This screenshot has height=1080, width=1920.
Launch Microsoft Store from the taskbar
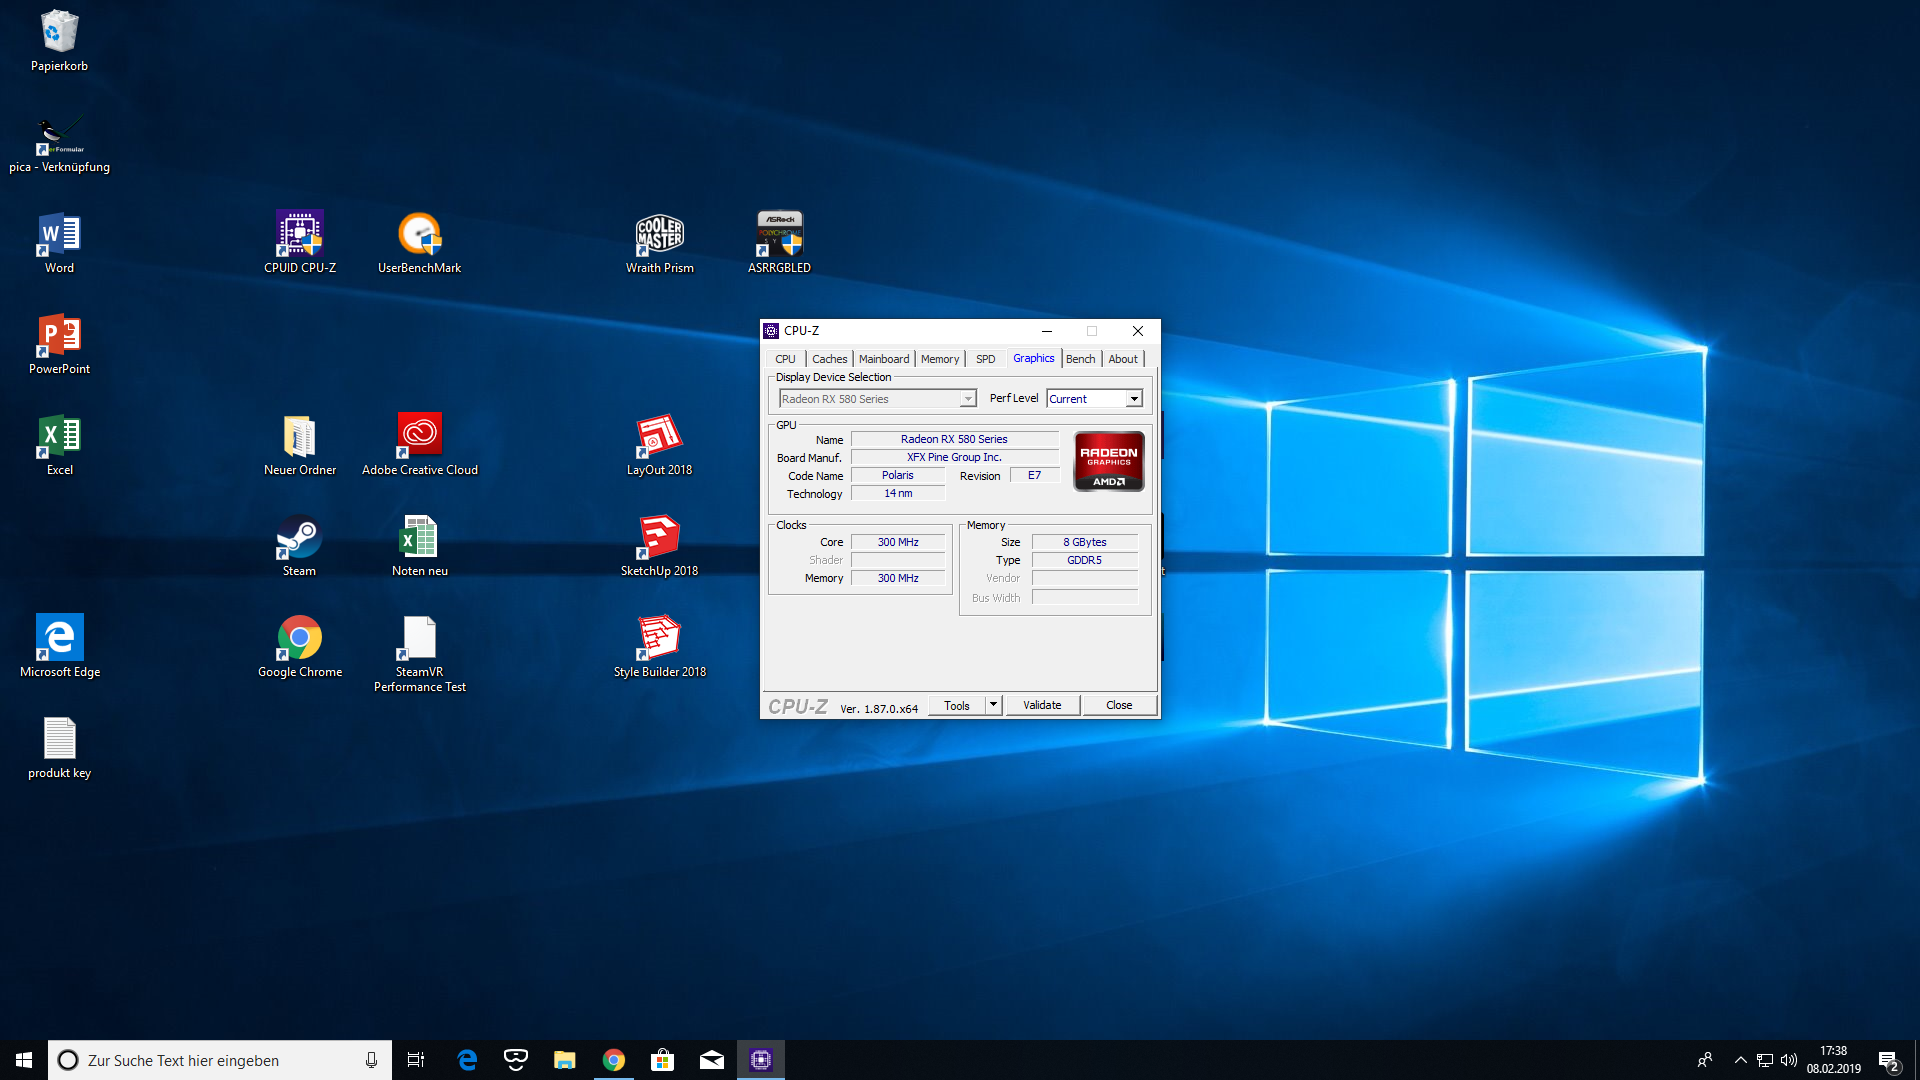[662, 1060]
